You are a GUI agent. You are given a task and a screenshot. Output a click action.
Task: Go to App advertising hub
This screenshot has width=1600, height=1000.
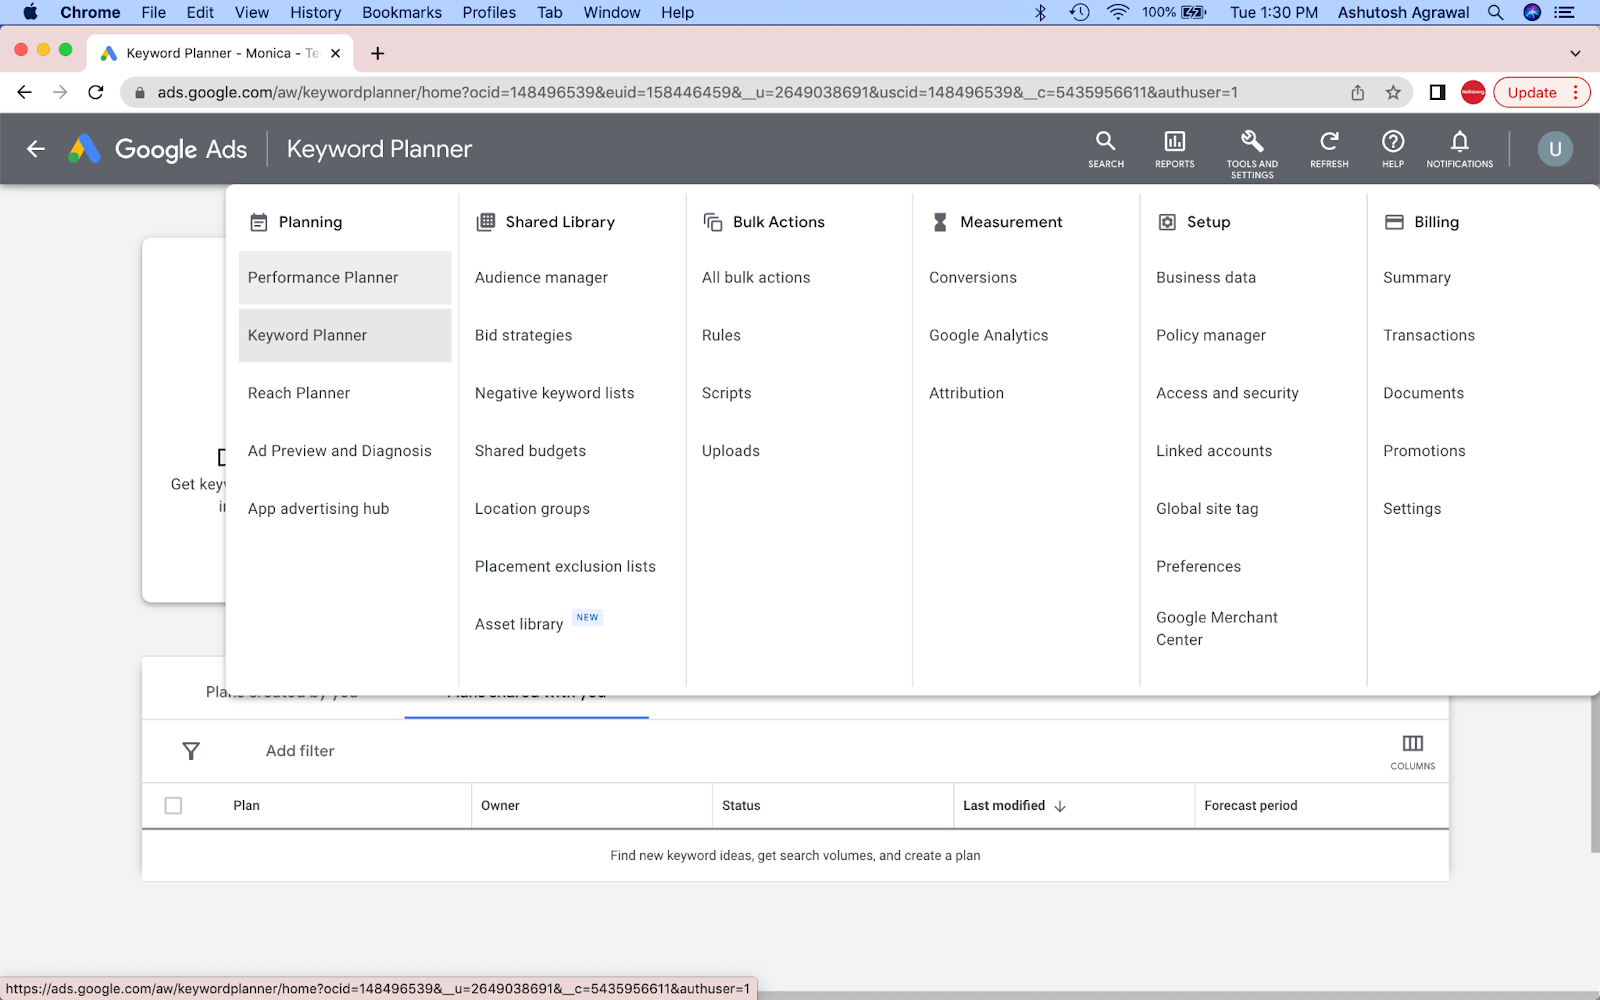click(318, 509)
